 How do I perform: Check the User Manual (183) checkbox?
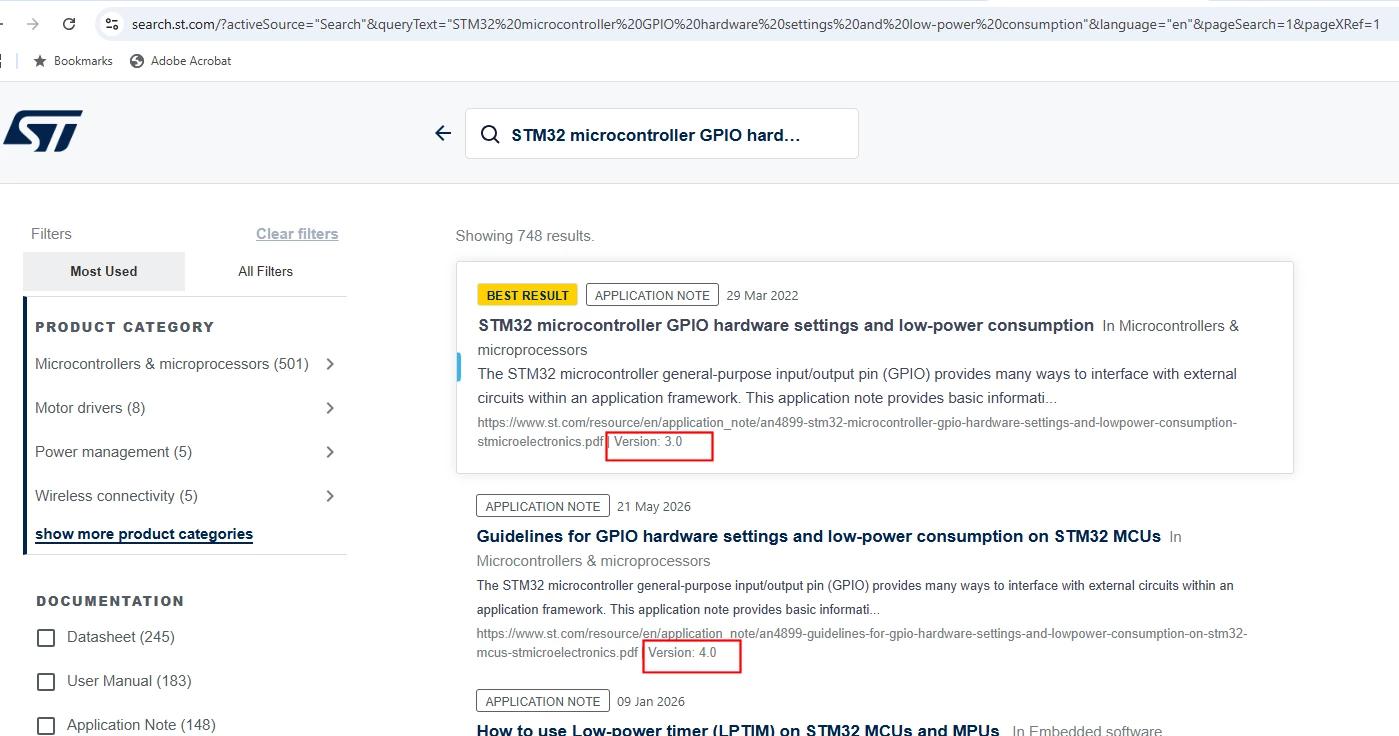(x=46, y=682)
